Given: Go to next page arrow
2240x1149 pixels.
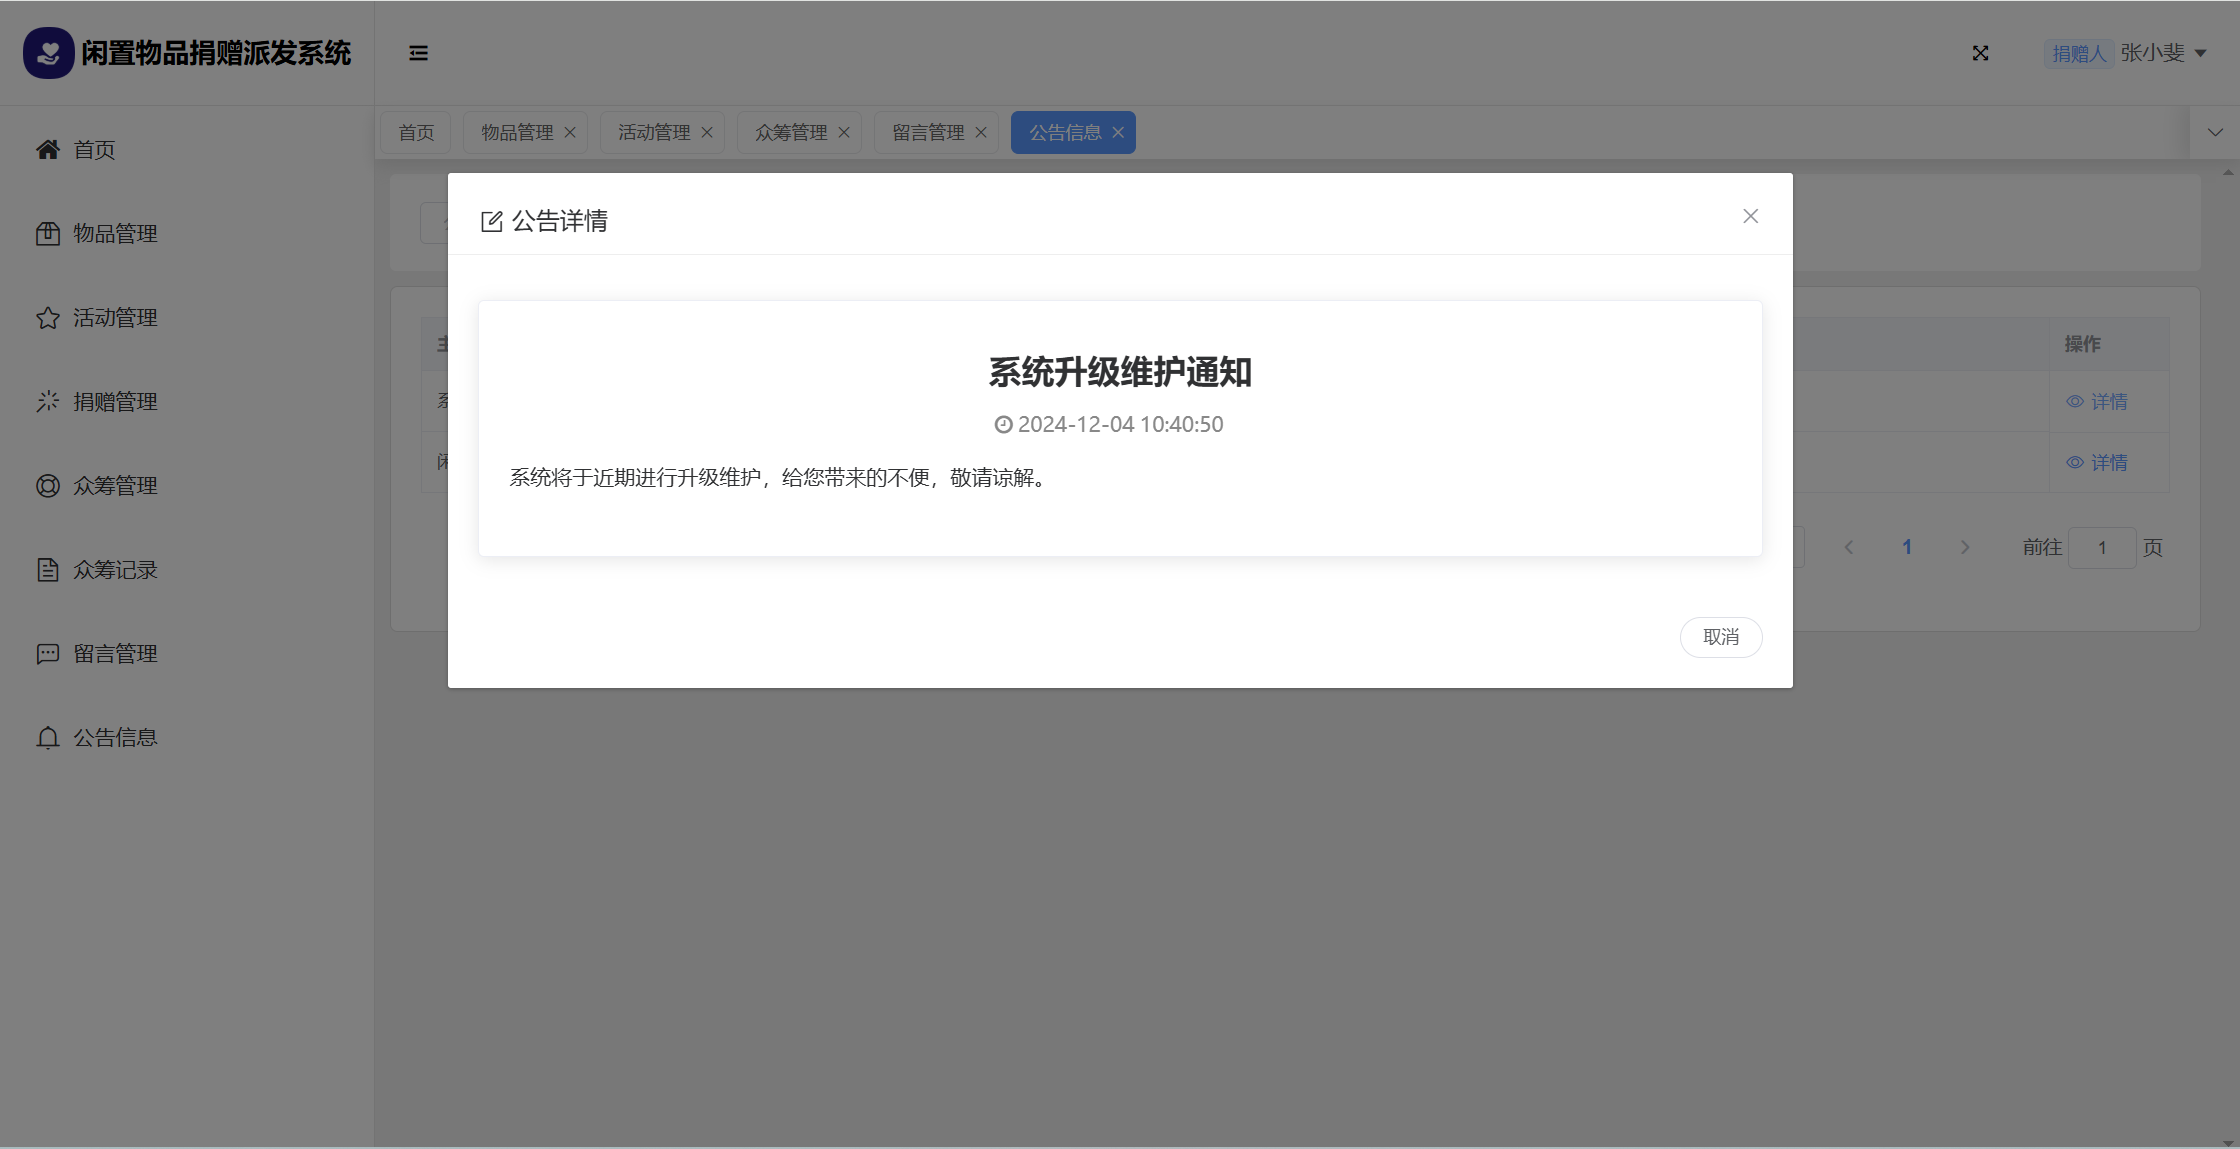Looking at the screenshot, I should (1965, 548).
